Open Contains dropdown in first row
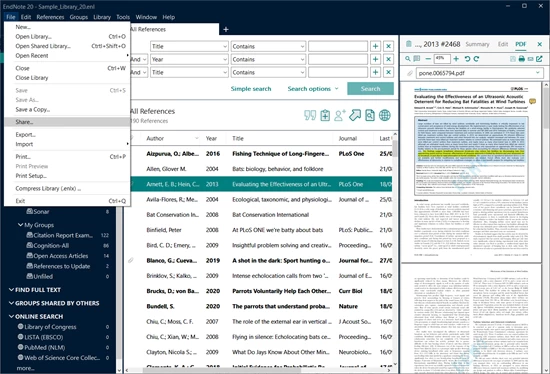Screen dimensions: 550x374 [x=302, y=46]
